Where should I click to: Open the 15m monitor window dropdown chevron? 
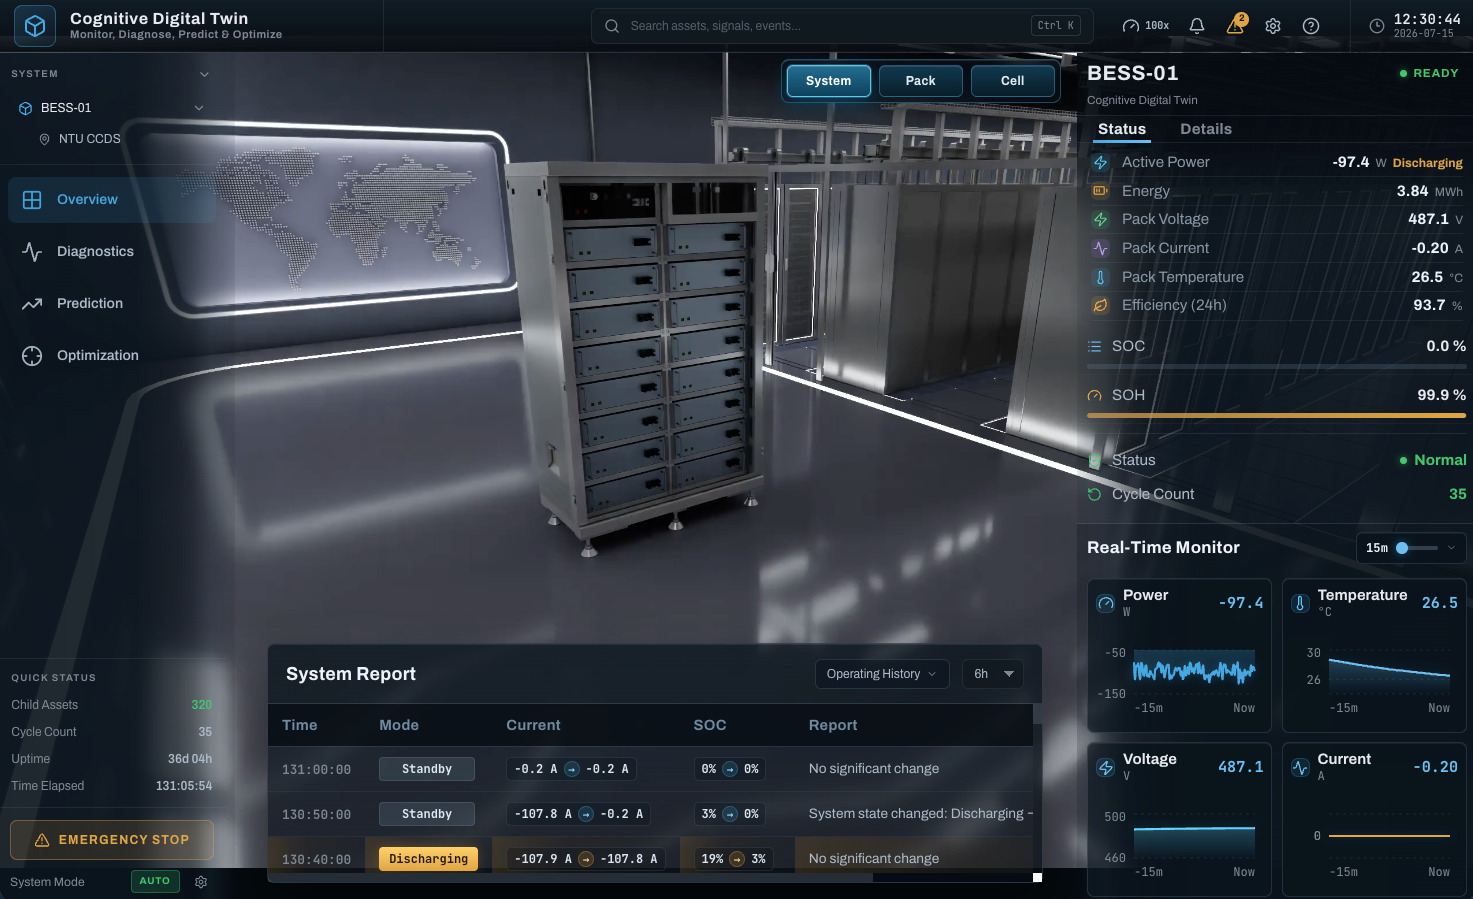[x=1452, y=548]
